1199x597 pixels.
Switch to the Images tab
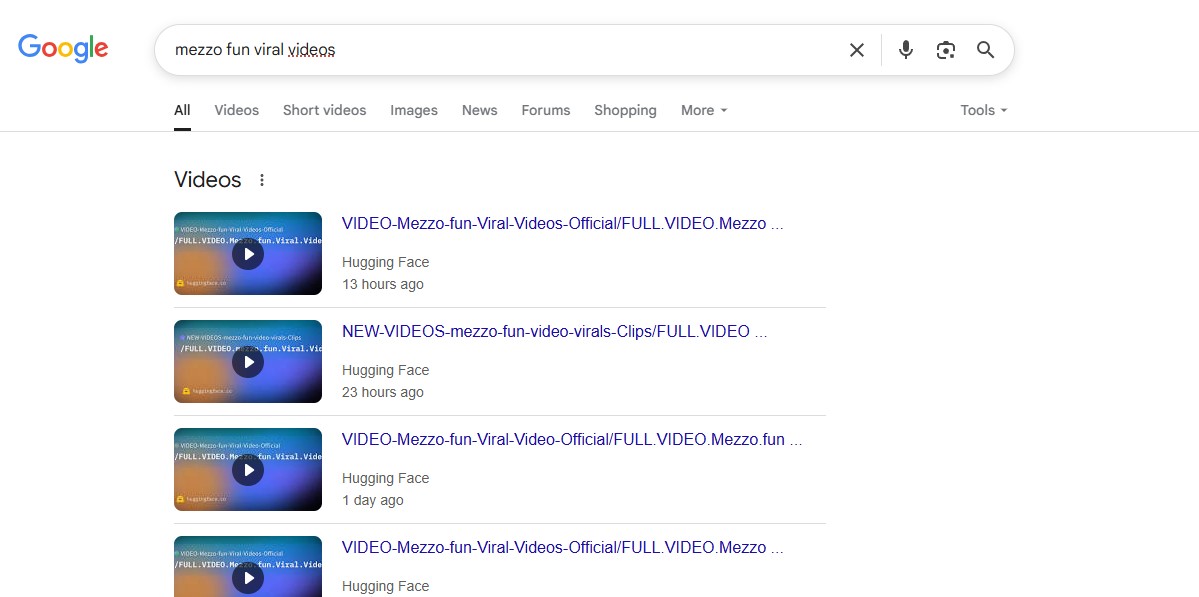(413, 110)
